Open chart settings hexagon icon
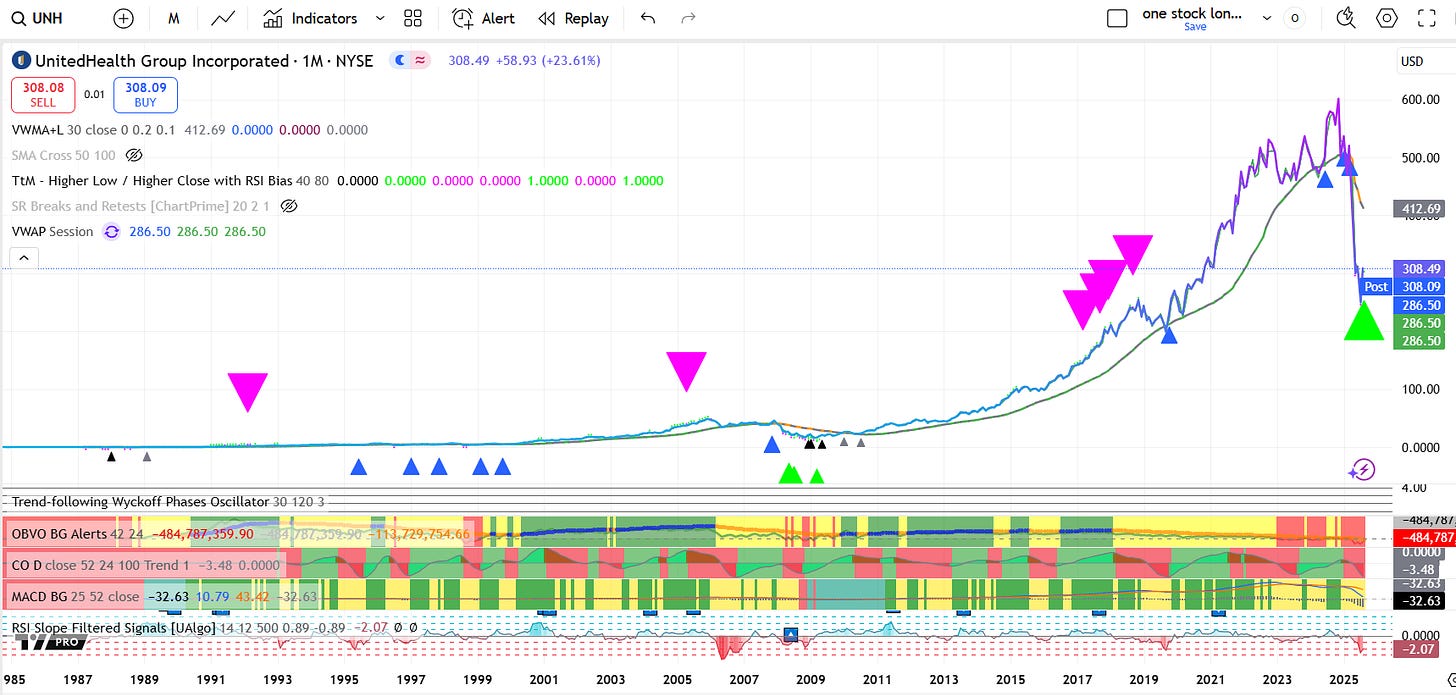Image resolution: width=1456 pixels, height=695 pixels. pyautogui.click(x=1387, y=18)
